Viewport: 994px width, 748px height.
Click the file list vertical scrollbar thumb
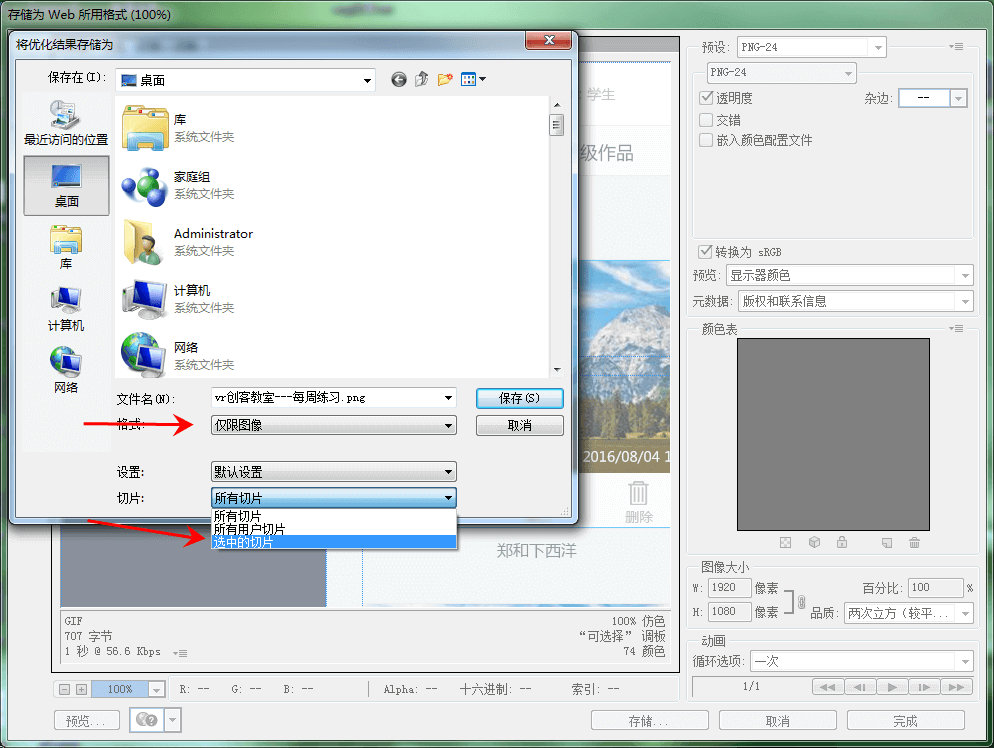coord(557,125)
